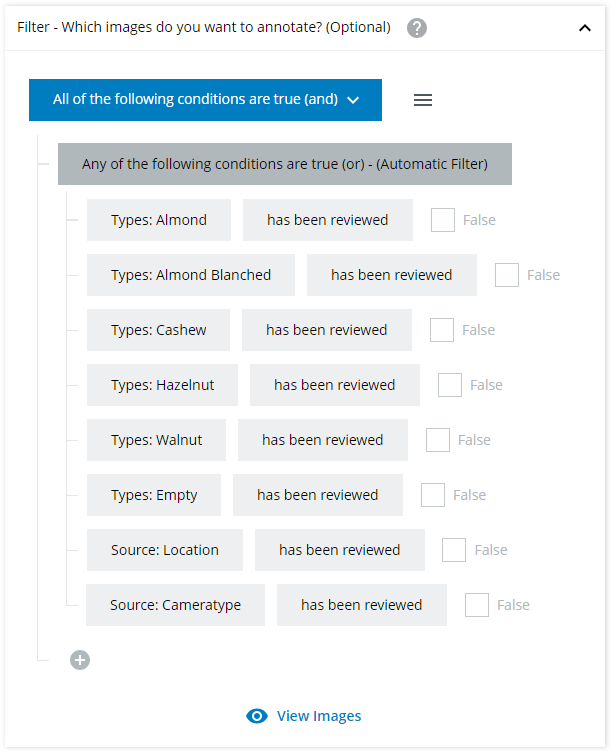Toggle the Types: Almond Blanched checkbox
Screen dimensions: 612x751
click(x=507, y=275)
